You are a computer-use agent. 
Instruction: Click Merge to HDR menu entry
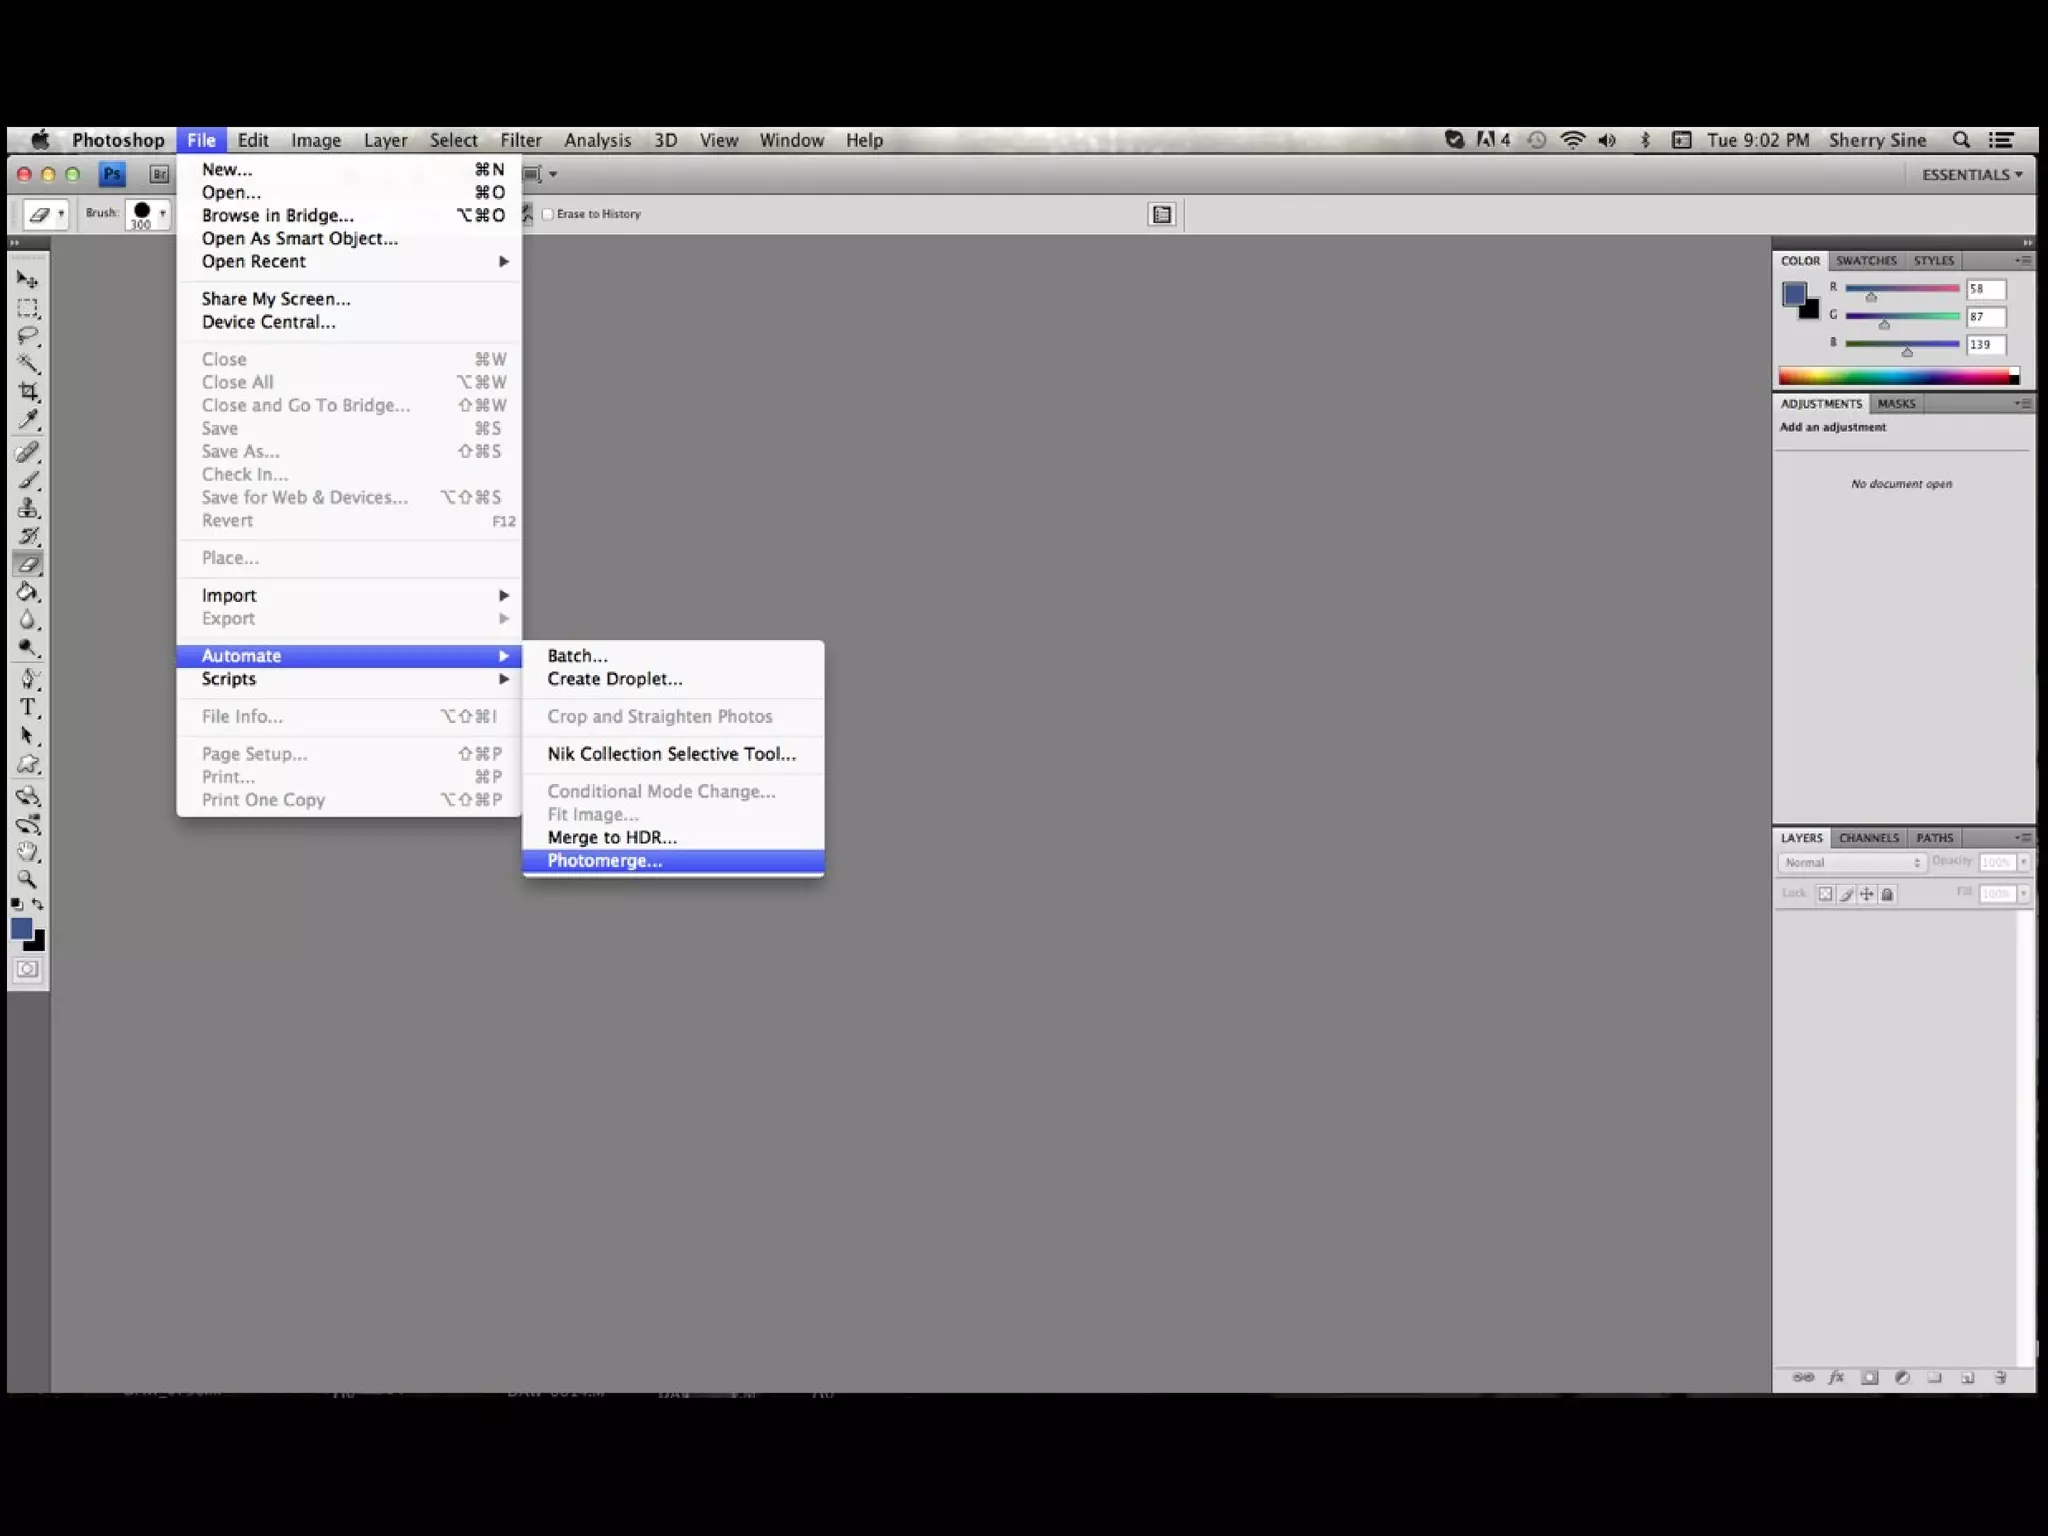pyautogui.click(x=611, y=838)
